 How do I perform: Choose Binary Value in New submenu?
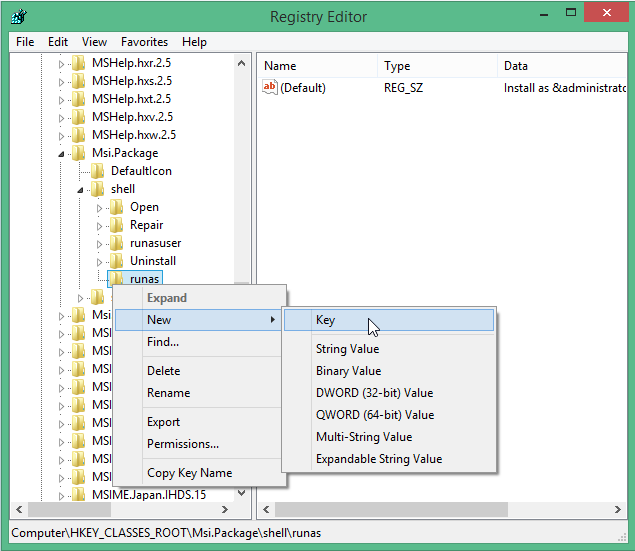[x=389, y=371]
